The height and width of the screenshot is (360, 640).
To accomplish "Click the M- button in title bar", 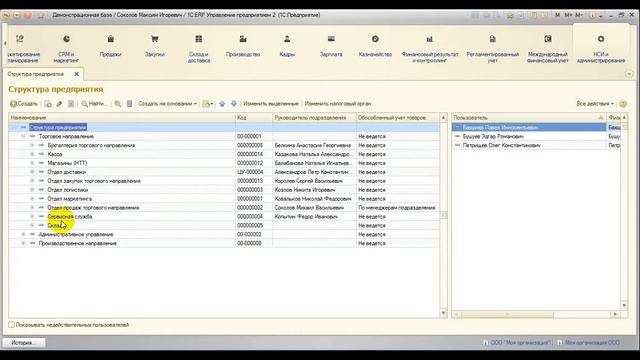I will [578, 15].
